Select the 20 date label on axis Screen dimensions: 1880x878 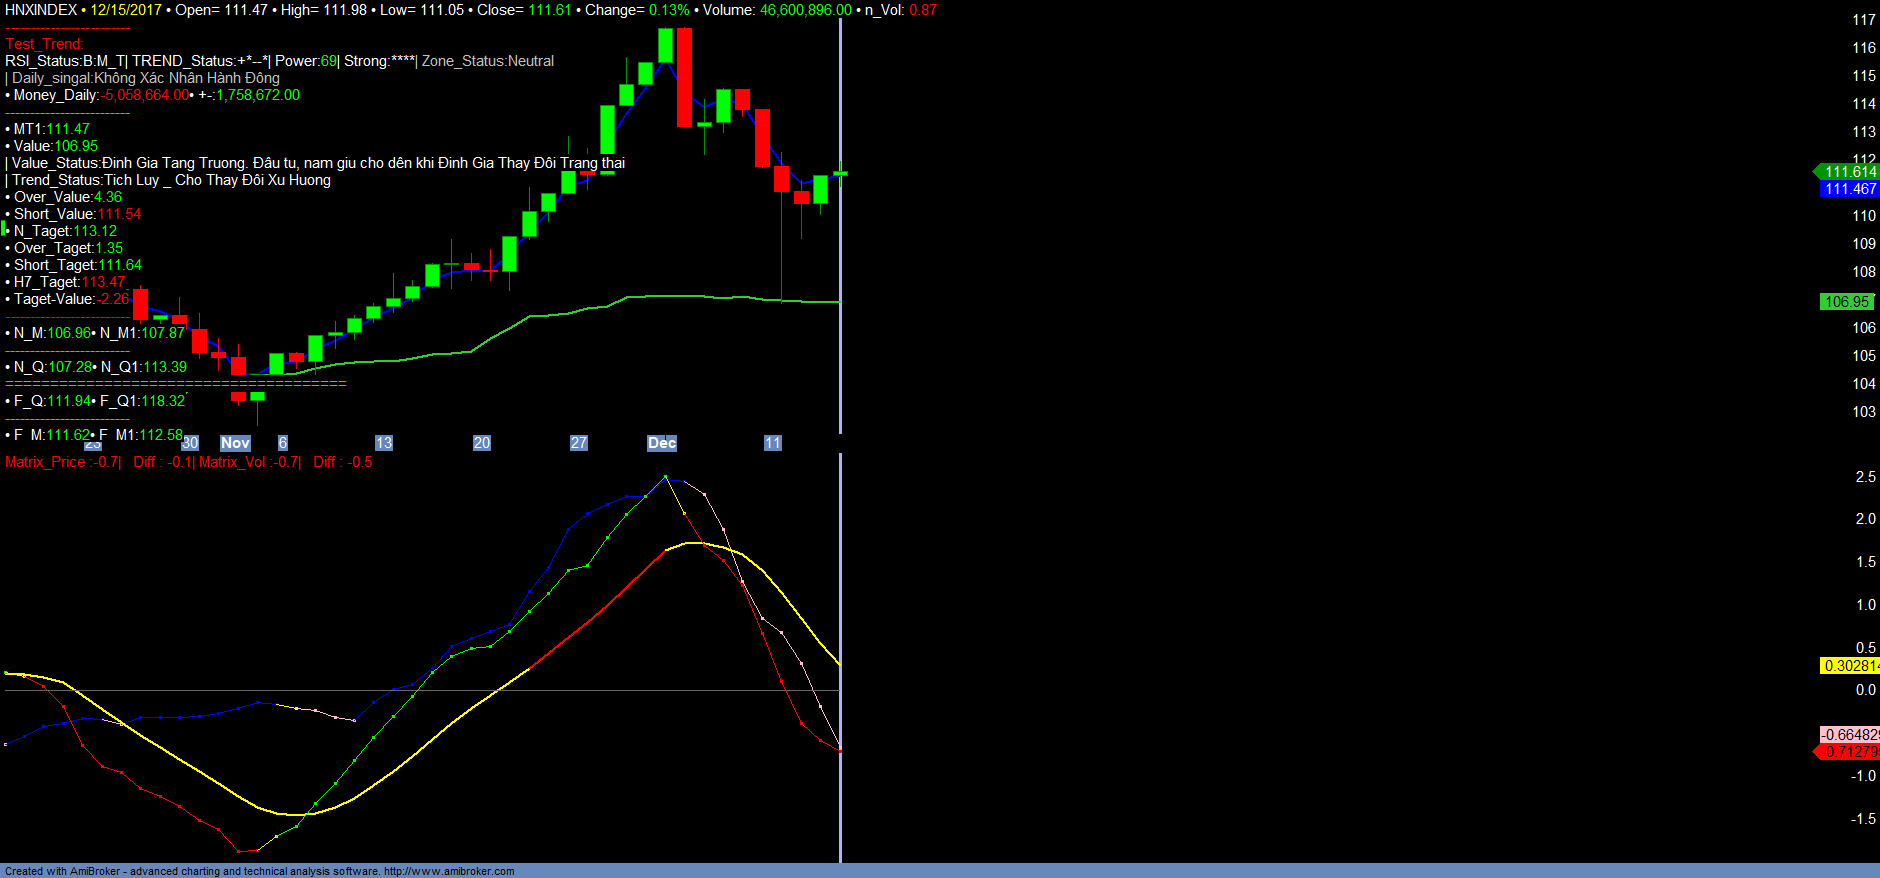pos(482,443)
